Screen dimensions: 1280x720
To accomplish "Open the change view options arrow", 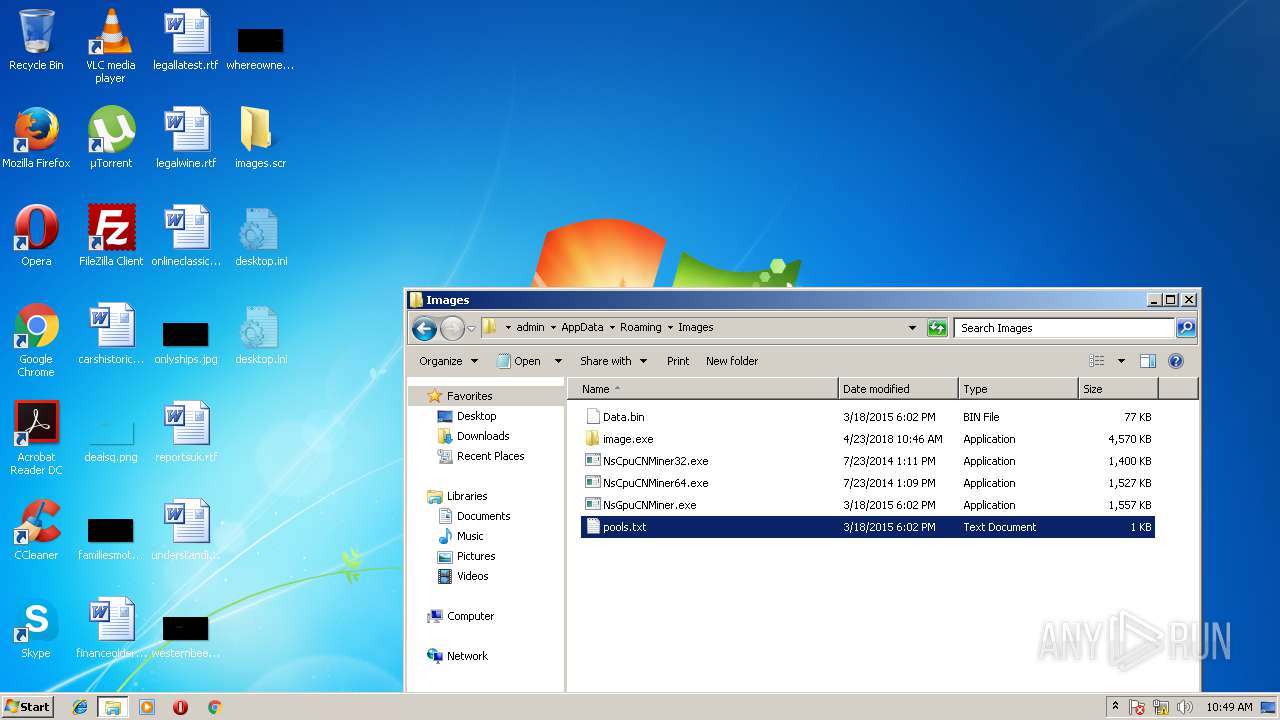I will coord(1121,361).
